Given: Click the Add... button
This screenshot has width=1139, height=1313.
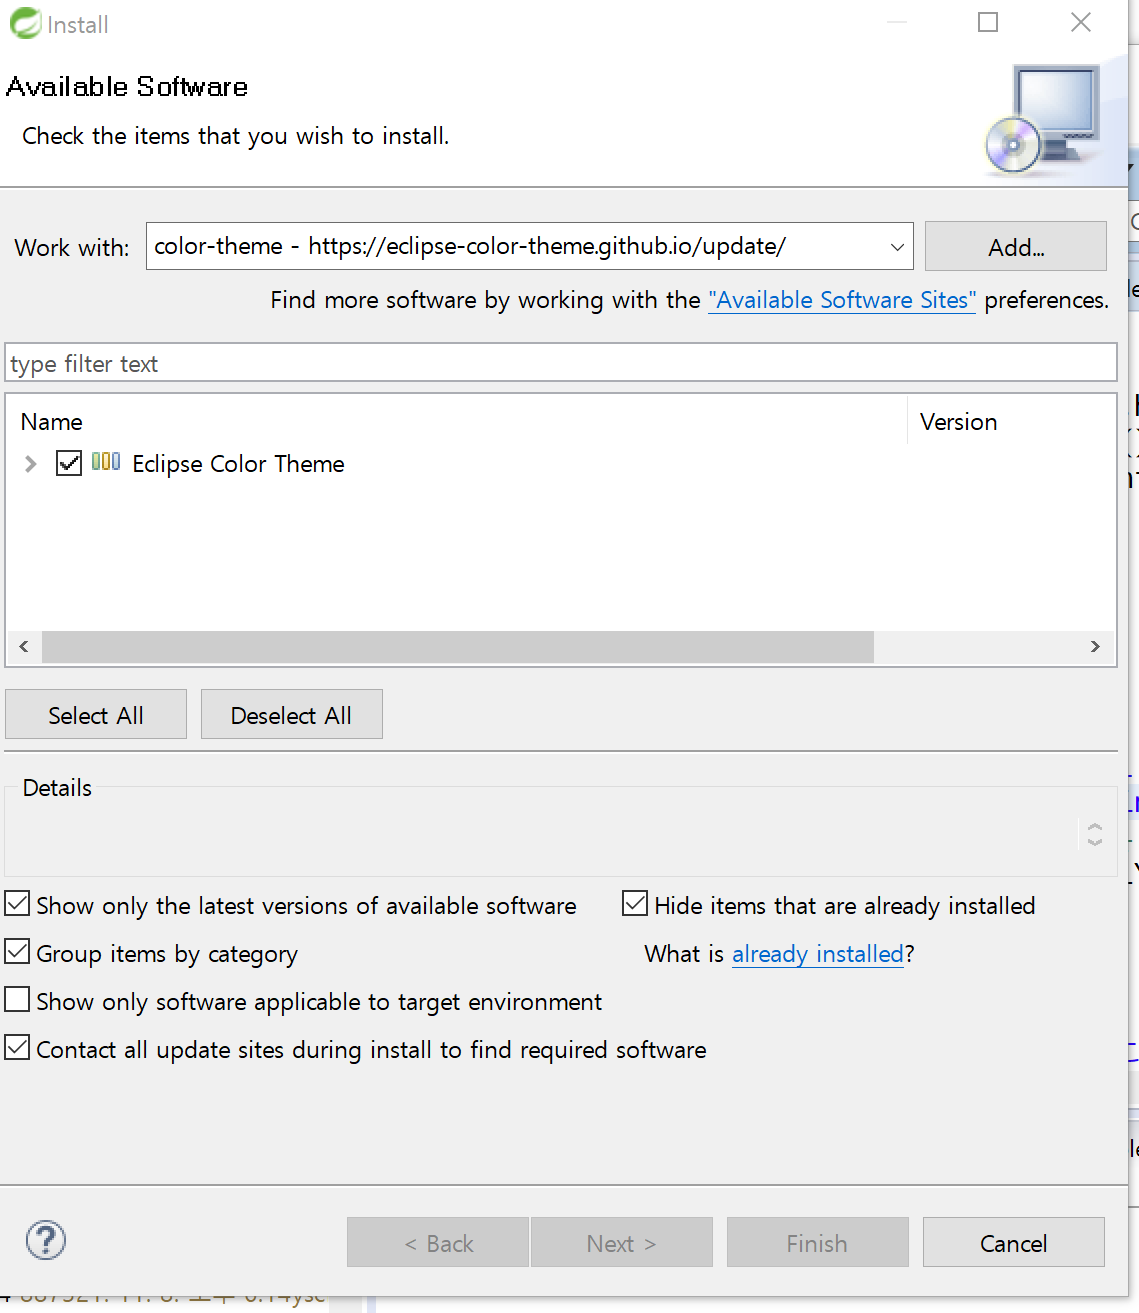Looking at the screenshot, I should (1016, 247).
